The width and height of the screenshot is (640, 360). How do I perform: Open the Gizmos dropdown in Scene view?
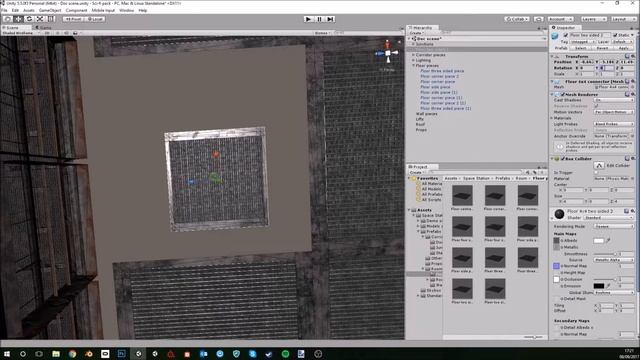pyautogui.click(x=322, y=33)
